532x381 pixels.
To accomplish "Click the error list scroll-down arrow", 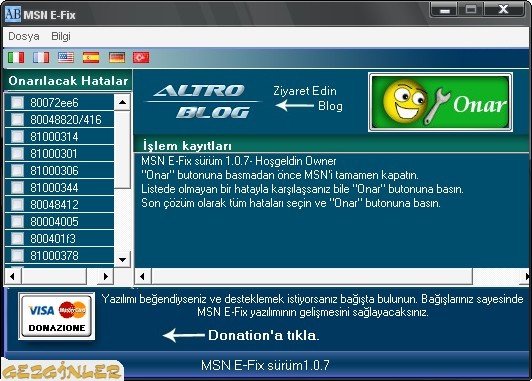I will [122, 260].
